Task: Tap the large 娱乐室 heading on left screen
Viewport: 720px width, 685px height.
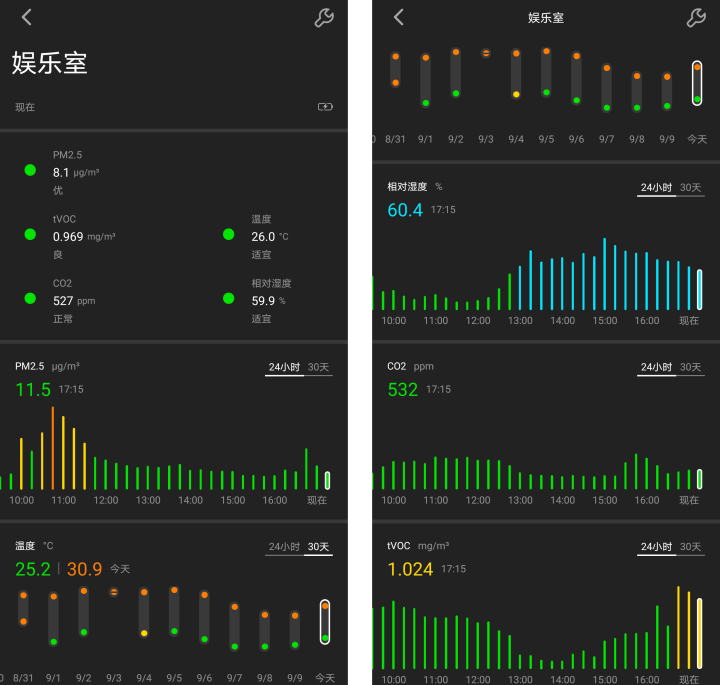Action: click(50, 63)
